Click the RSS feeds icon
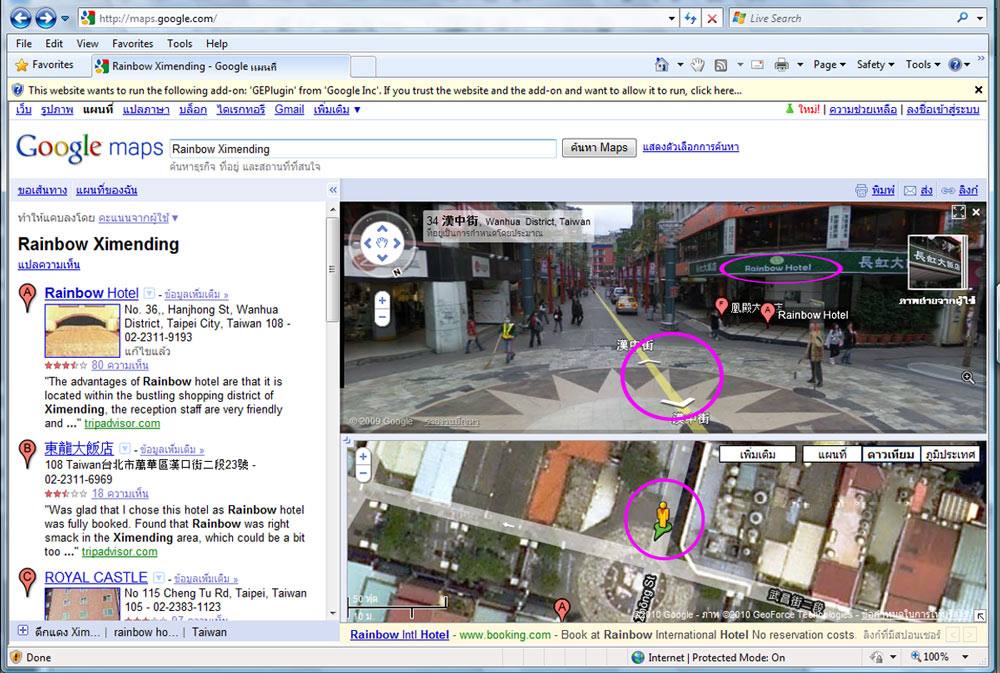The height and width of the screenshot is (673, 1000). coord(721,65)
